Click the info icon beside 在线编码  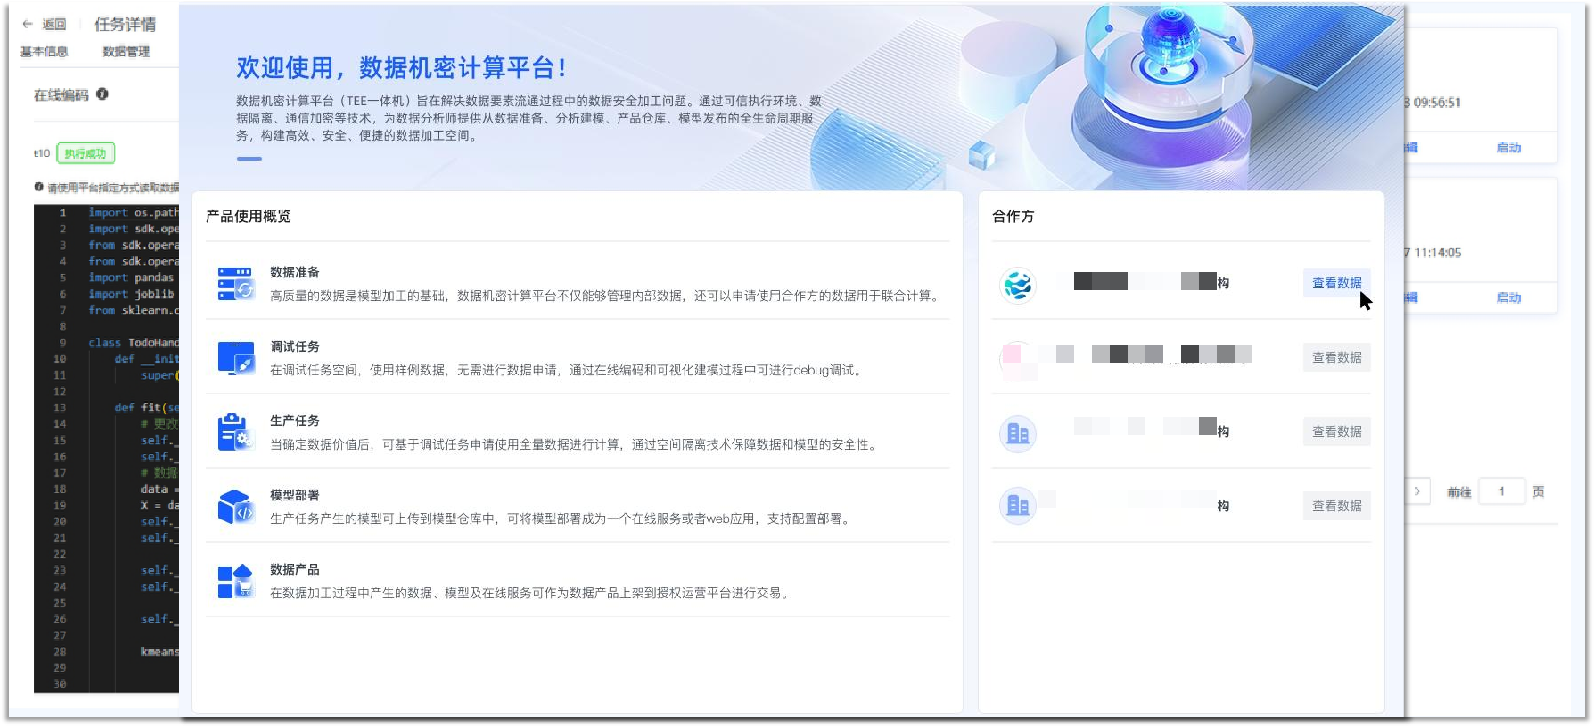[102, 94]
